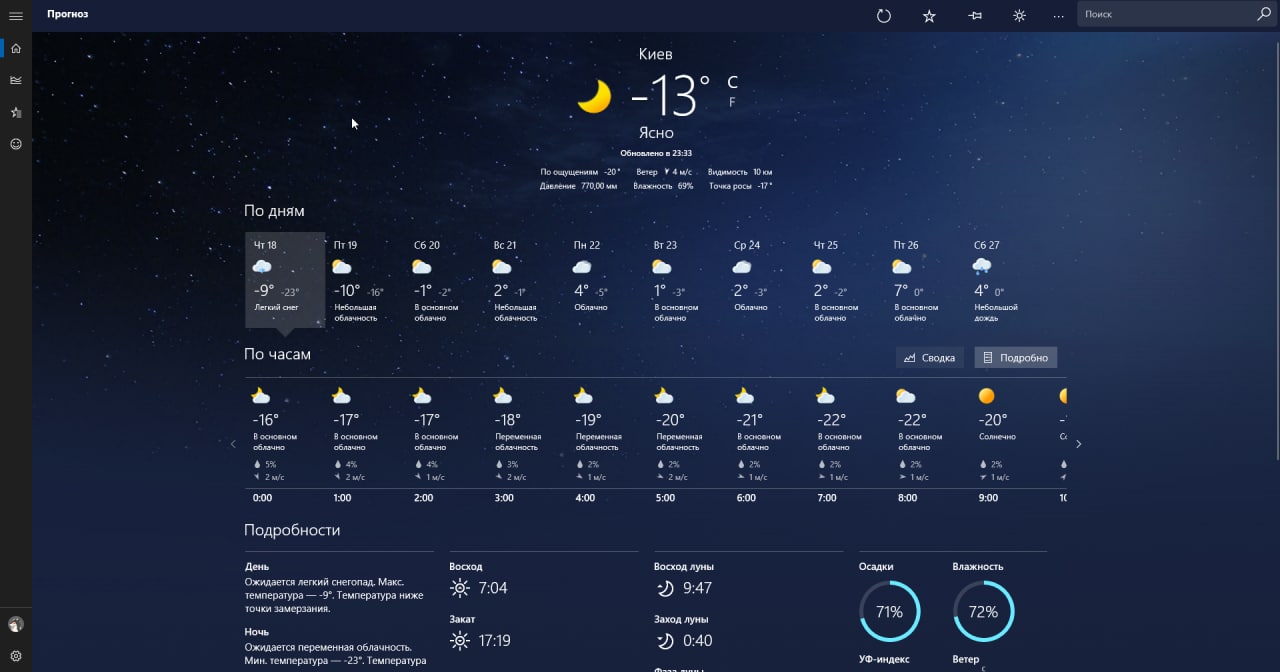Viewport: 1280px width, 672px height.
Task: Click the 0:00 hourly forecast column
Action: click(x=284, y=443)
